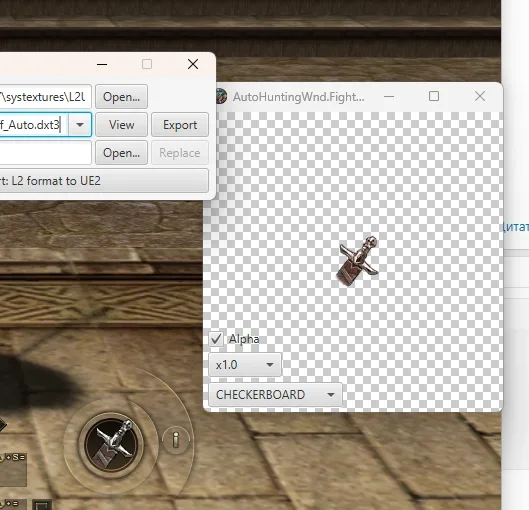
Task: Click the View button
Action: (x=121, y=125)
